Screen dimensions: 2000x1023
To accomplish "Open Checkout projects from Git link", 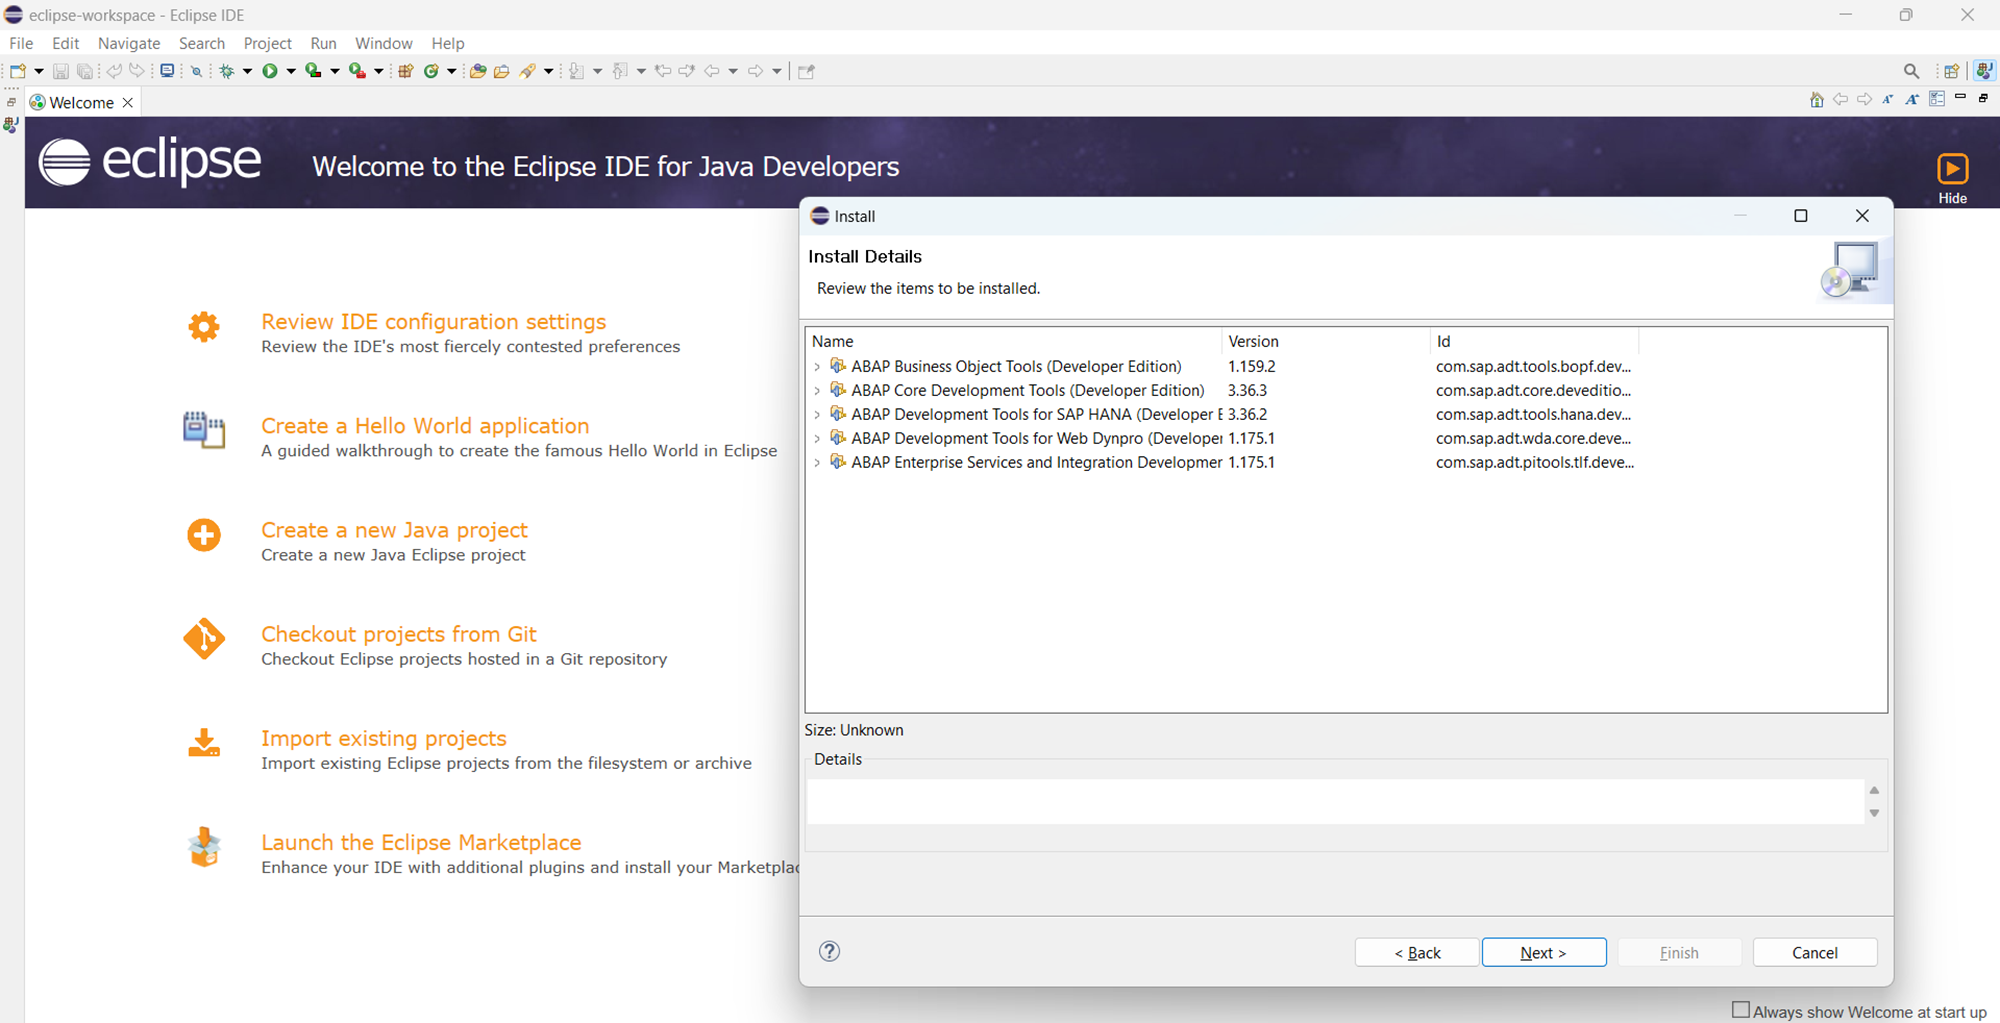I will tap(398, 634).
